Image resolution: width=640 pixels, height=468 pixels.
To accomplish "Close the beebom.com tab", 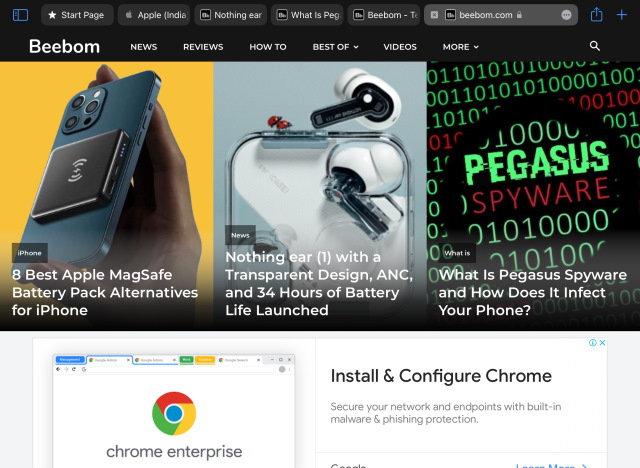I will [x=434, y=15].
